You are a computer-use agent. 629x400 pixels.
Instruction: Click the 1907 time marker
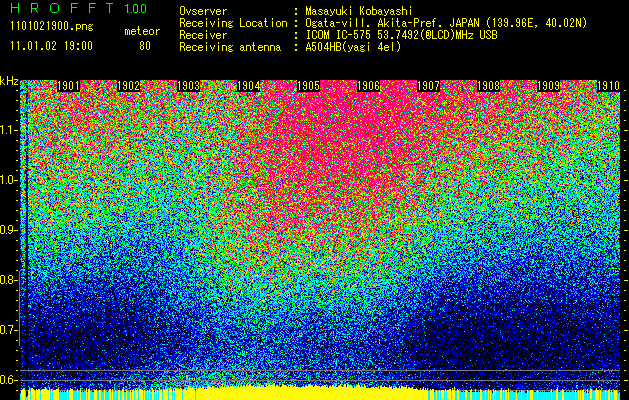click(x=428, y=86)
